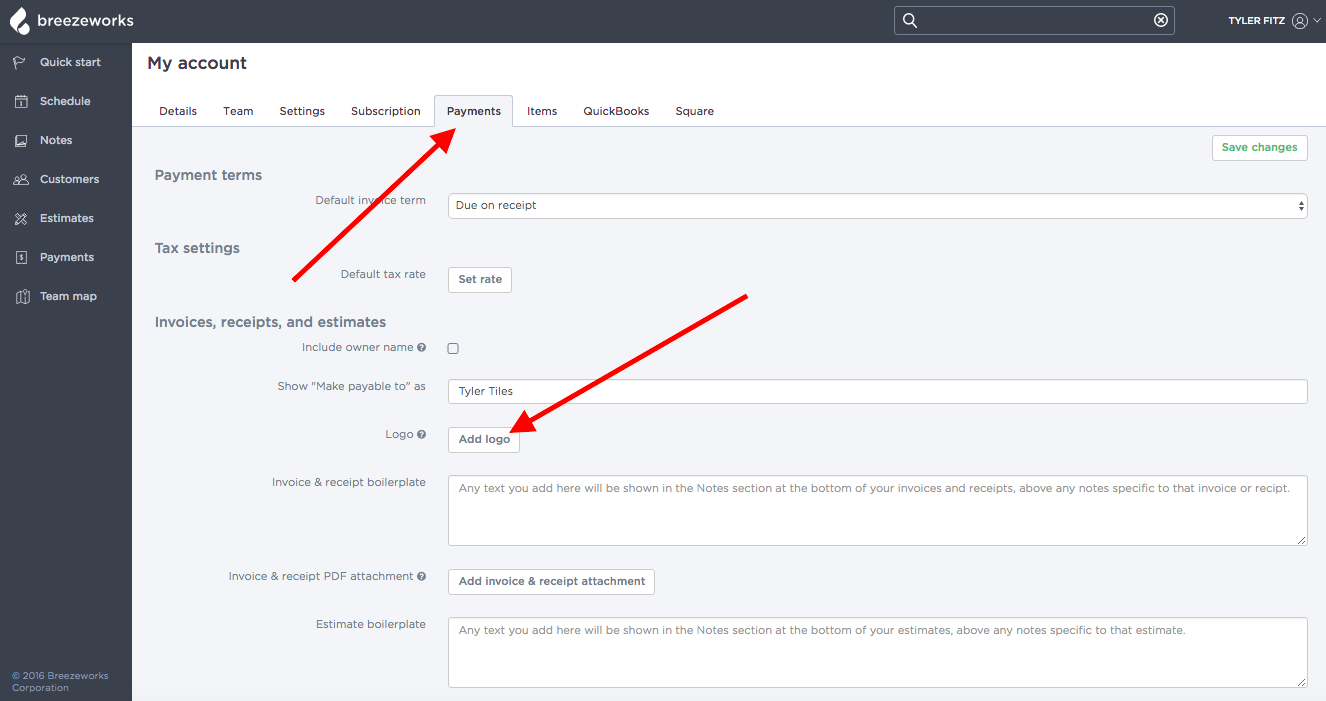This screenshot has width=1326, height=701.
Task: Click help icon next to Include owner name
Action: click(x=422, y=348)
